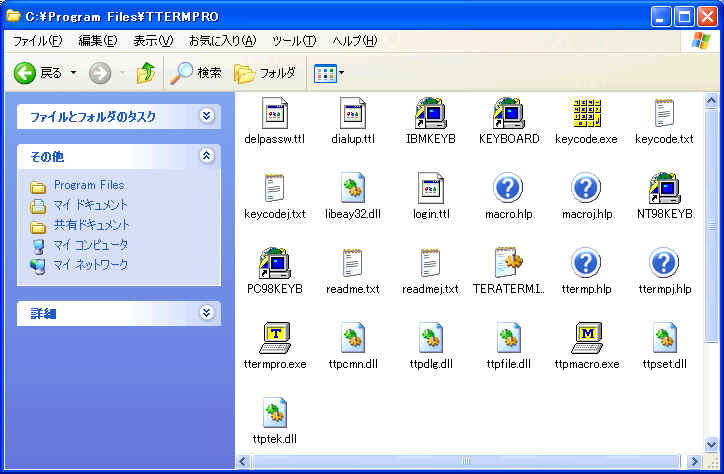Open the ツール(T) menu
The width and height of the screenshot is (724, 474).
[294, 40]
